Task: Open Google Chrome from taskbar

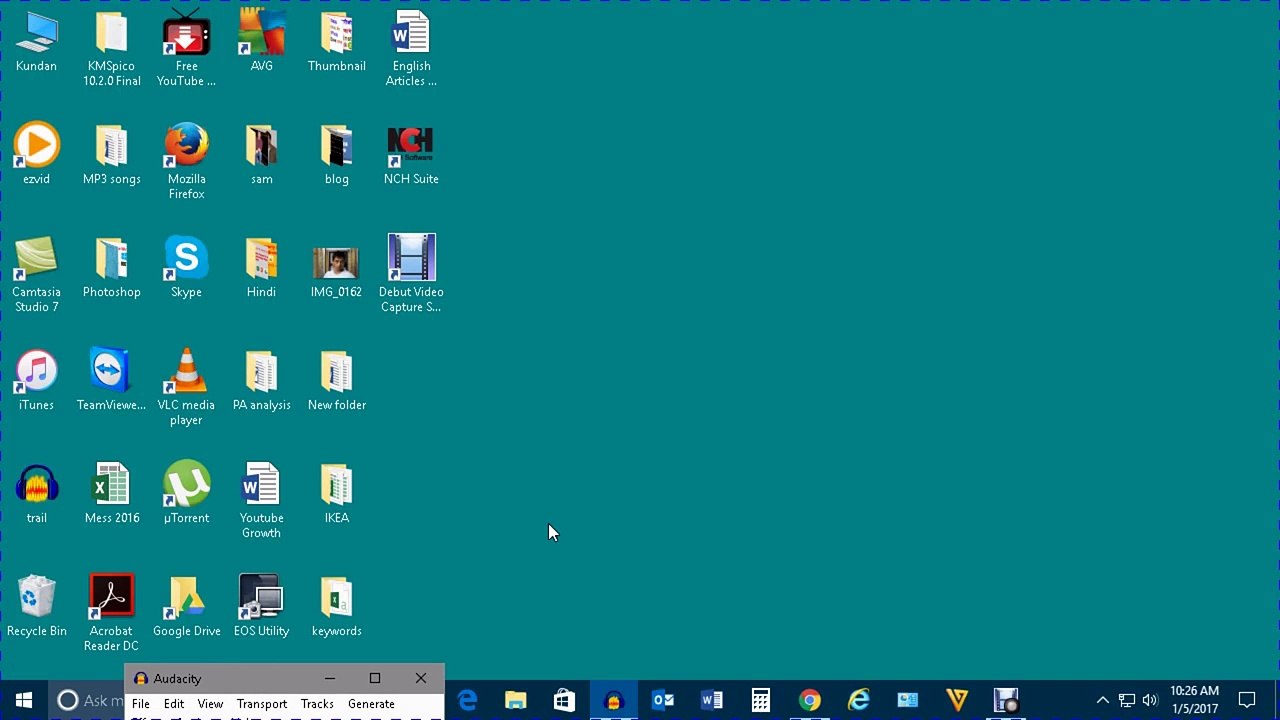Action: click(810, 700)
